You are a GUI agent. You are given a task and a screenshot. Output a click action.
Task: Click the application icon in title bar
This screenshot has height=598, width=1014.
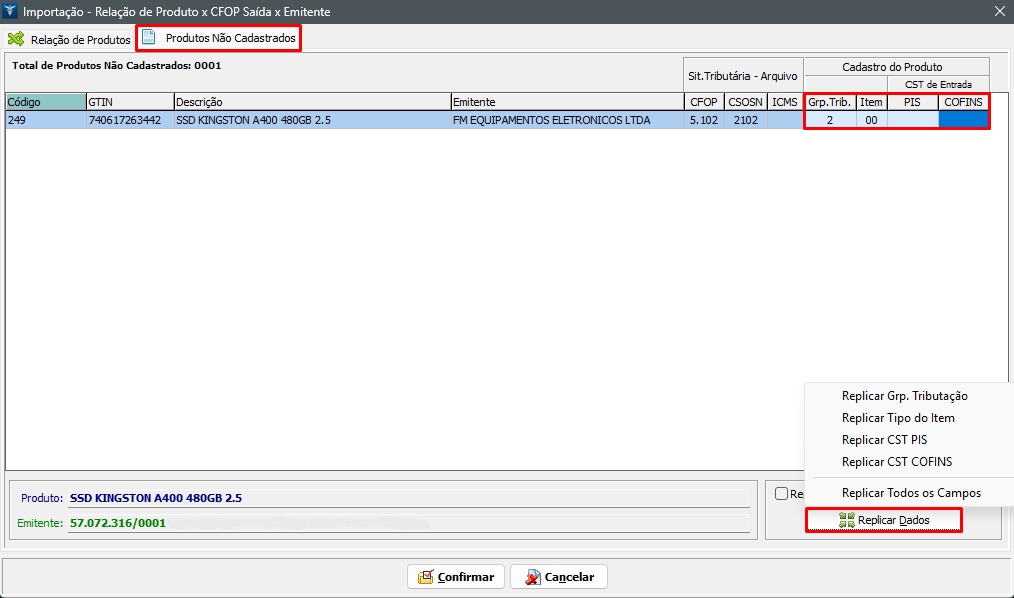(11, 11)
